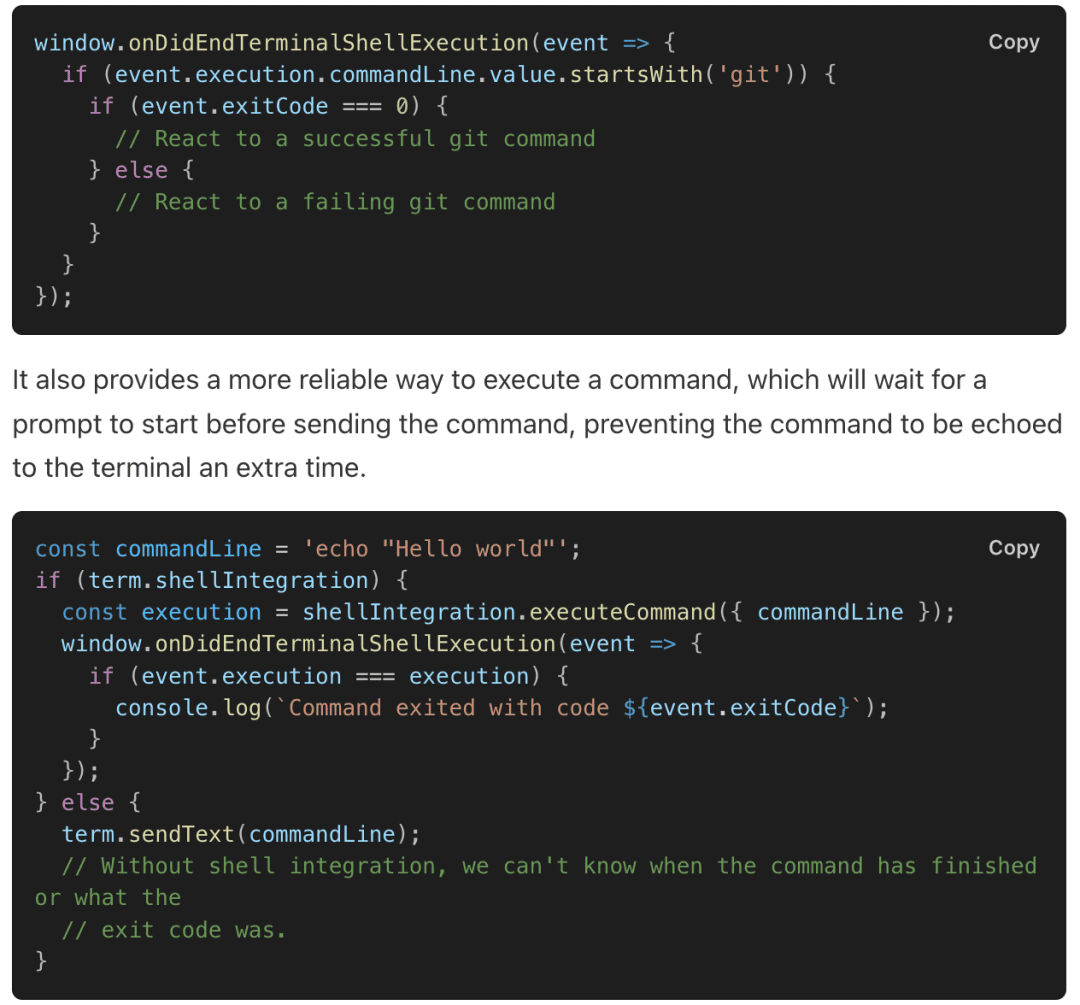Click the term.sendText(commandLine) line
The height and width of the screenshot is (1005, 1080).
pos(240,835)
